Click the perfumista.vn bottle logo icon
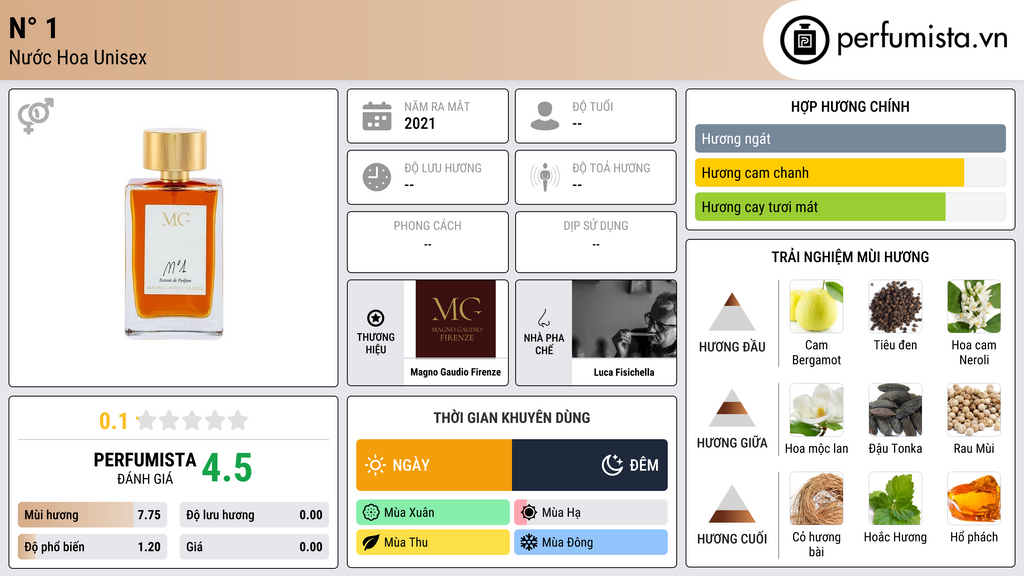The image size is (1024, 576). [804, 40]
